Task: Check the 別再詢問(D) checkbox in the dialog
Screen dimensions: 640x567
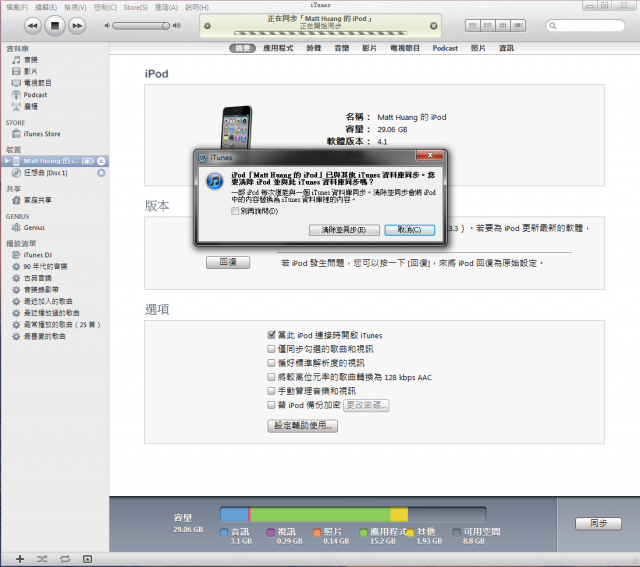Action: coord(235,211)
